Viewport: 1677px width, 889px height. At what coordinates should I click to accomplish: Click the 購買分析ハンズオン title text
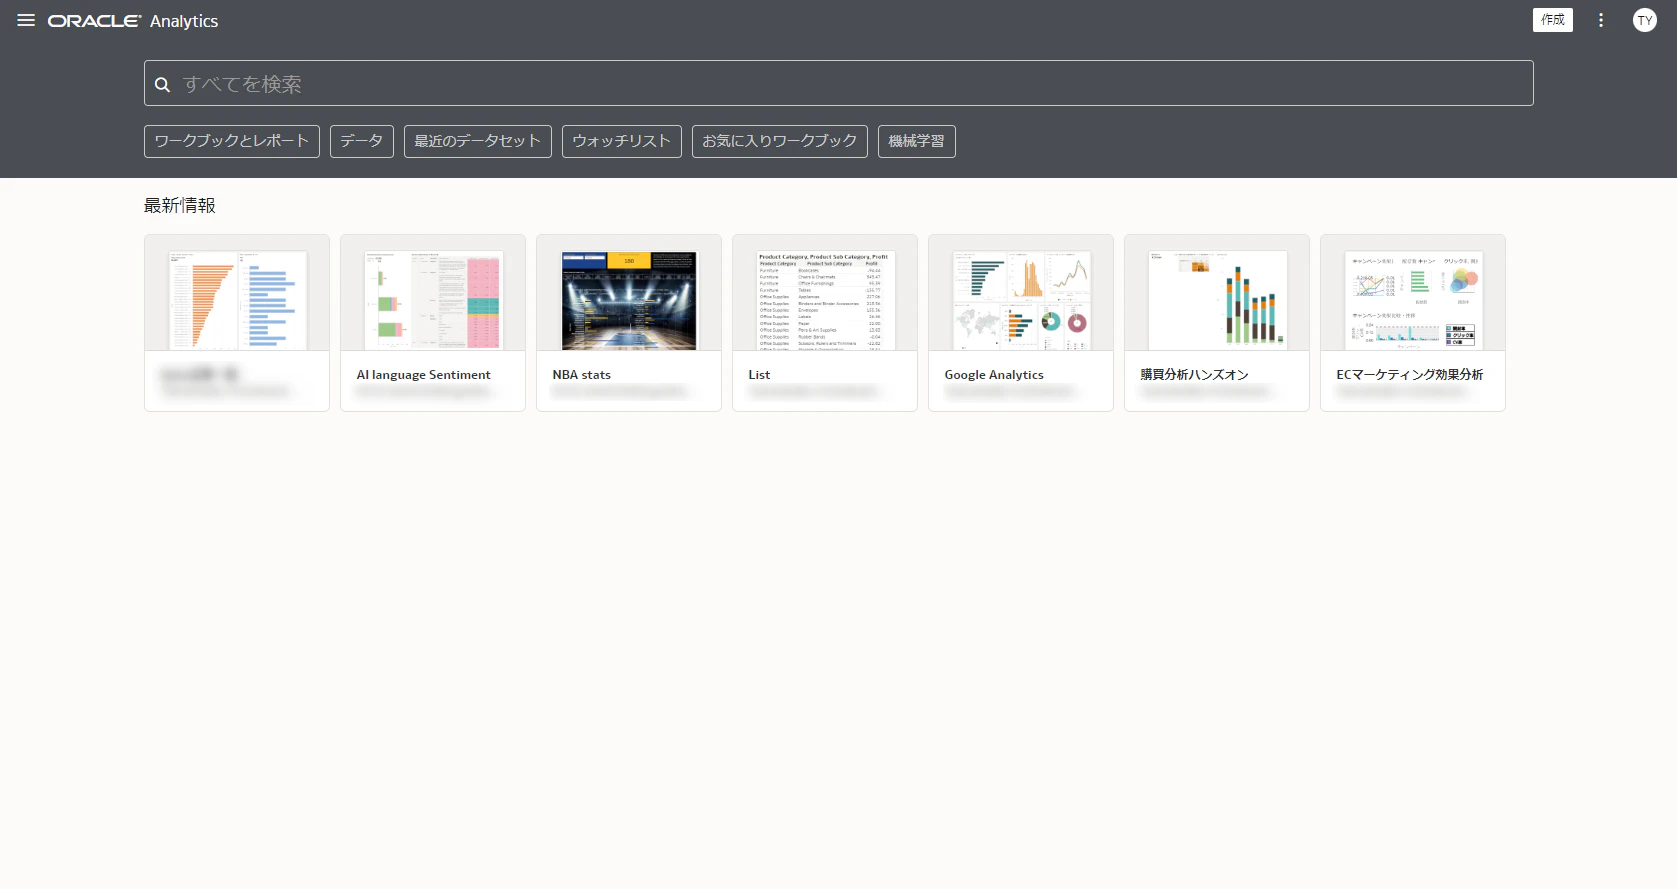click(x=1195, y=375)
